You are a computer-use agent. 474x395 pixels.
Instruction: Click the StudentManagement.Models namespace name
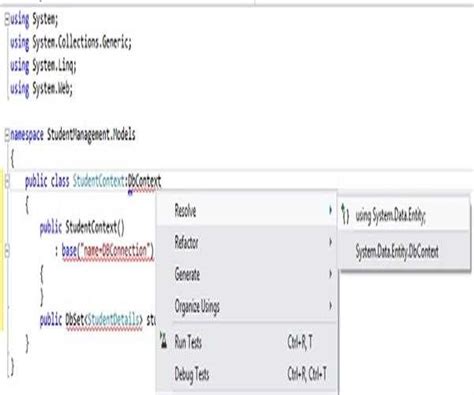(x=91, y=135)
